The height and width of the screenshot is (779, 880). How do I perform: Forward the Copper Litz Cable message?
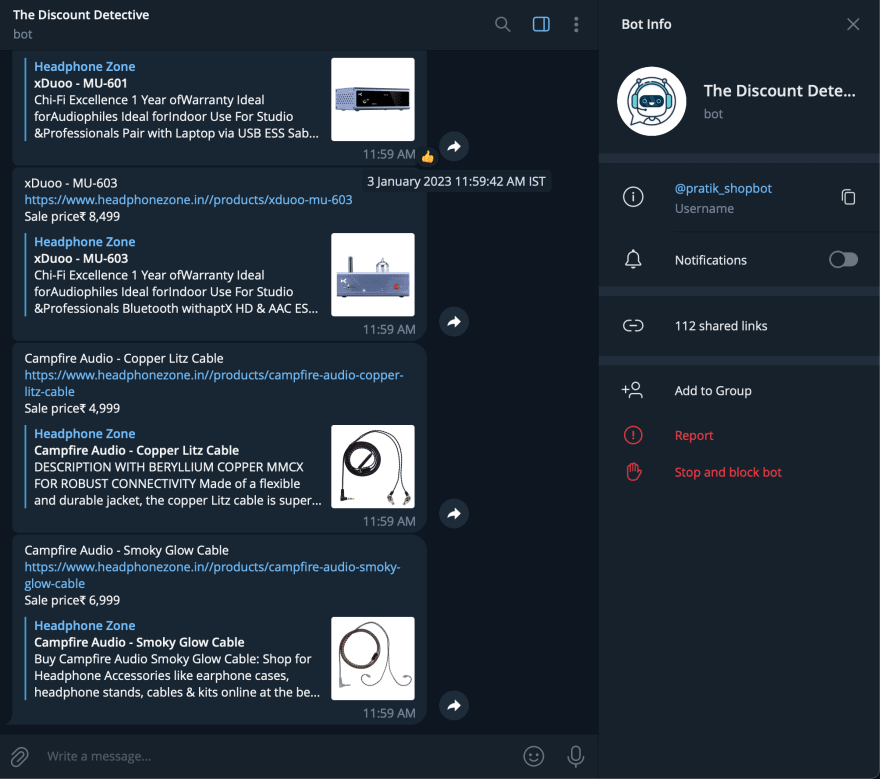[x=454, y=514]
